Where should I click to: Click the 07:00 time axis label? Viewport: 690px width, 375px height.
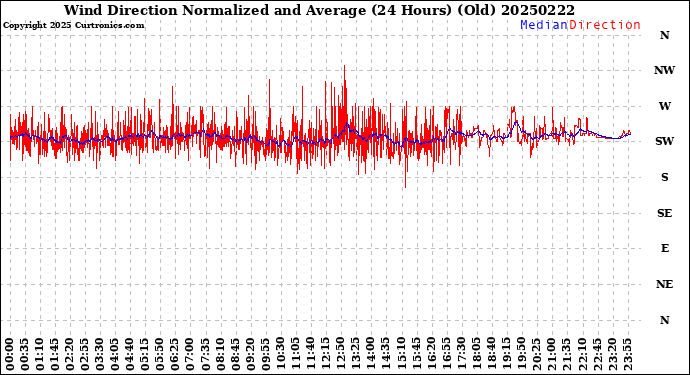tap(190, 354)
